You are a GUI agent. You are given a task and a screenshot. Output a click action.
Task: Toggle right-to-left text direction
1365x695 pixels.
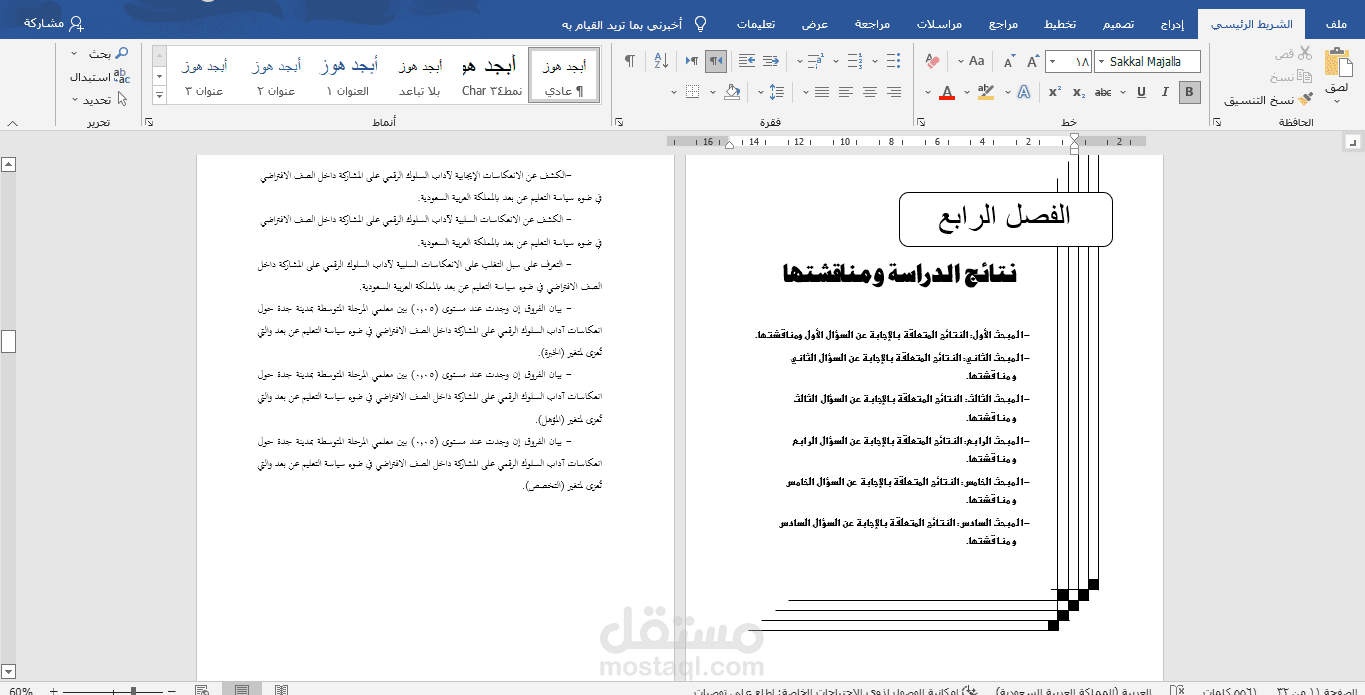point(716,62)
